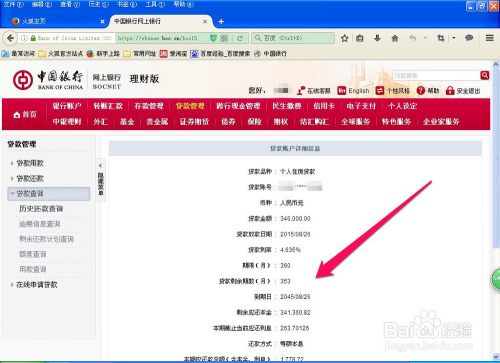Open the 银行账户 menu
This screenshot has height=363, width=500.
67,106
